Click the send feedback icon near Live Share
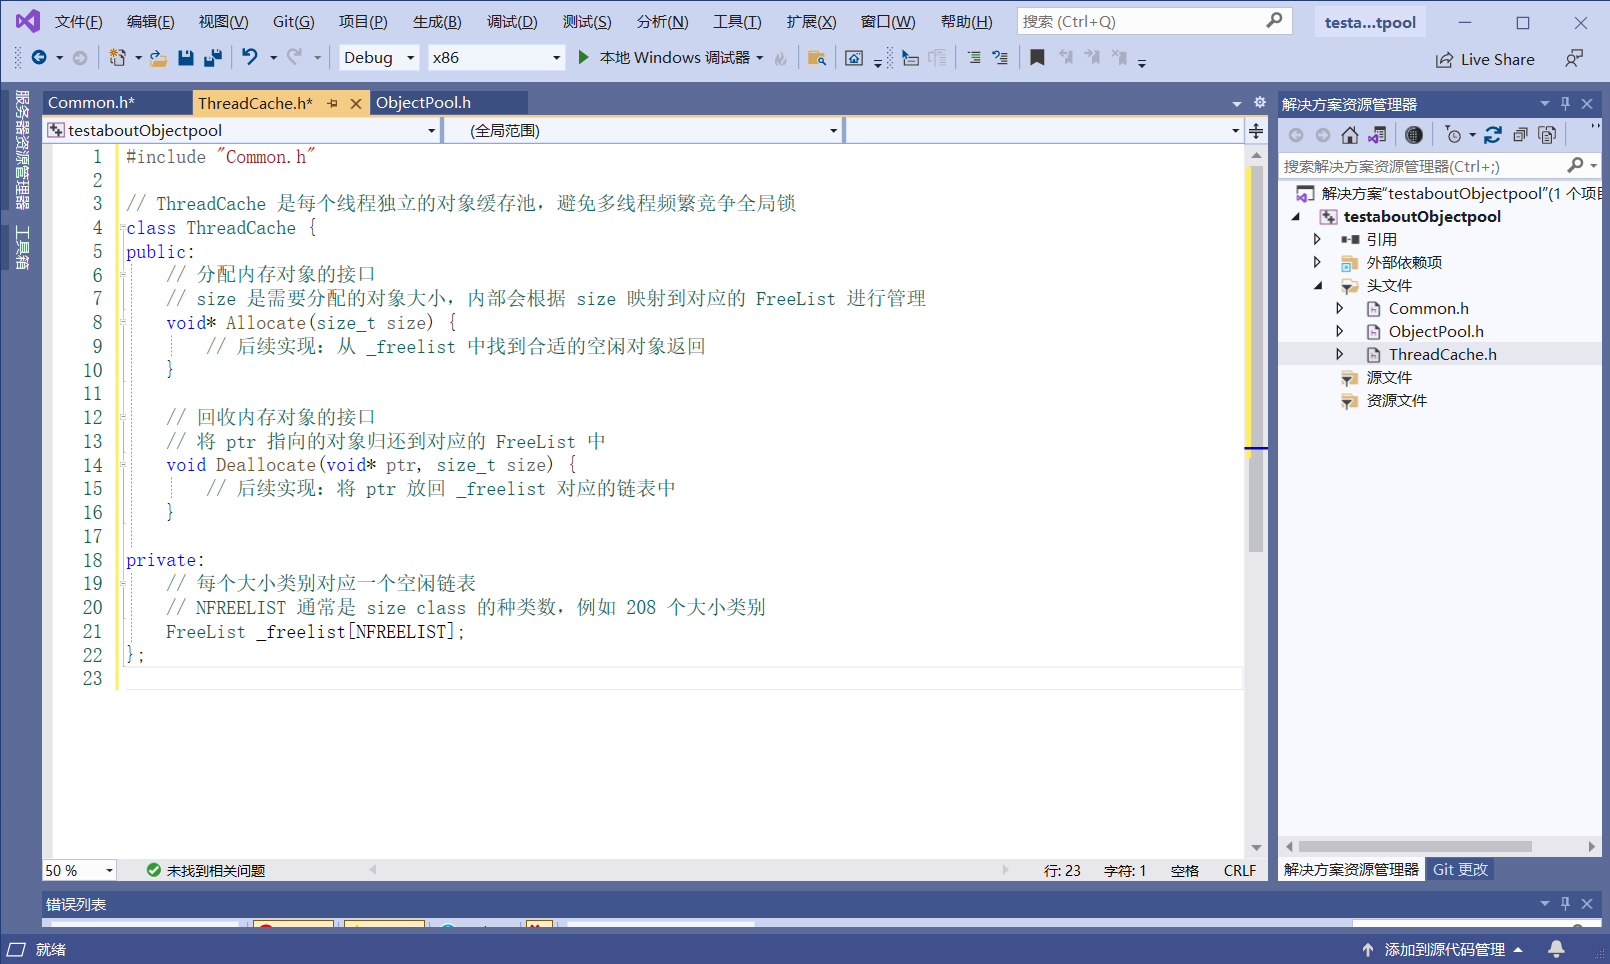The width and height of the screenshot is (1610, 964). [1574, 59]
